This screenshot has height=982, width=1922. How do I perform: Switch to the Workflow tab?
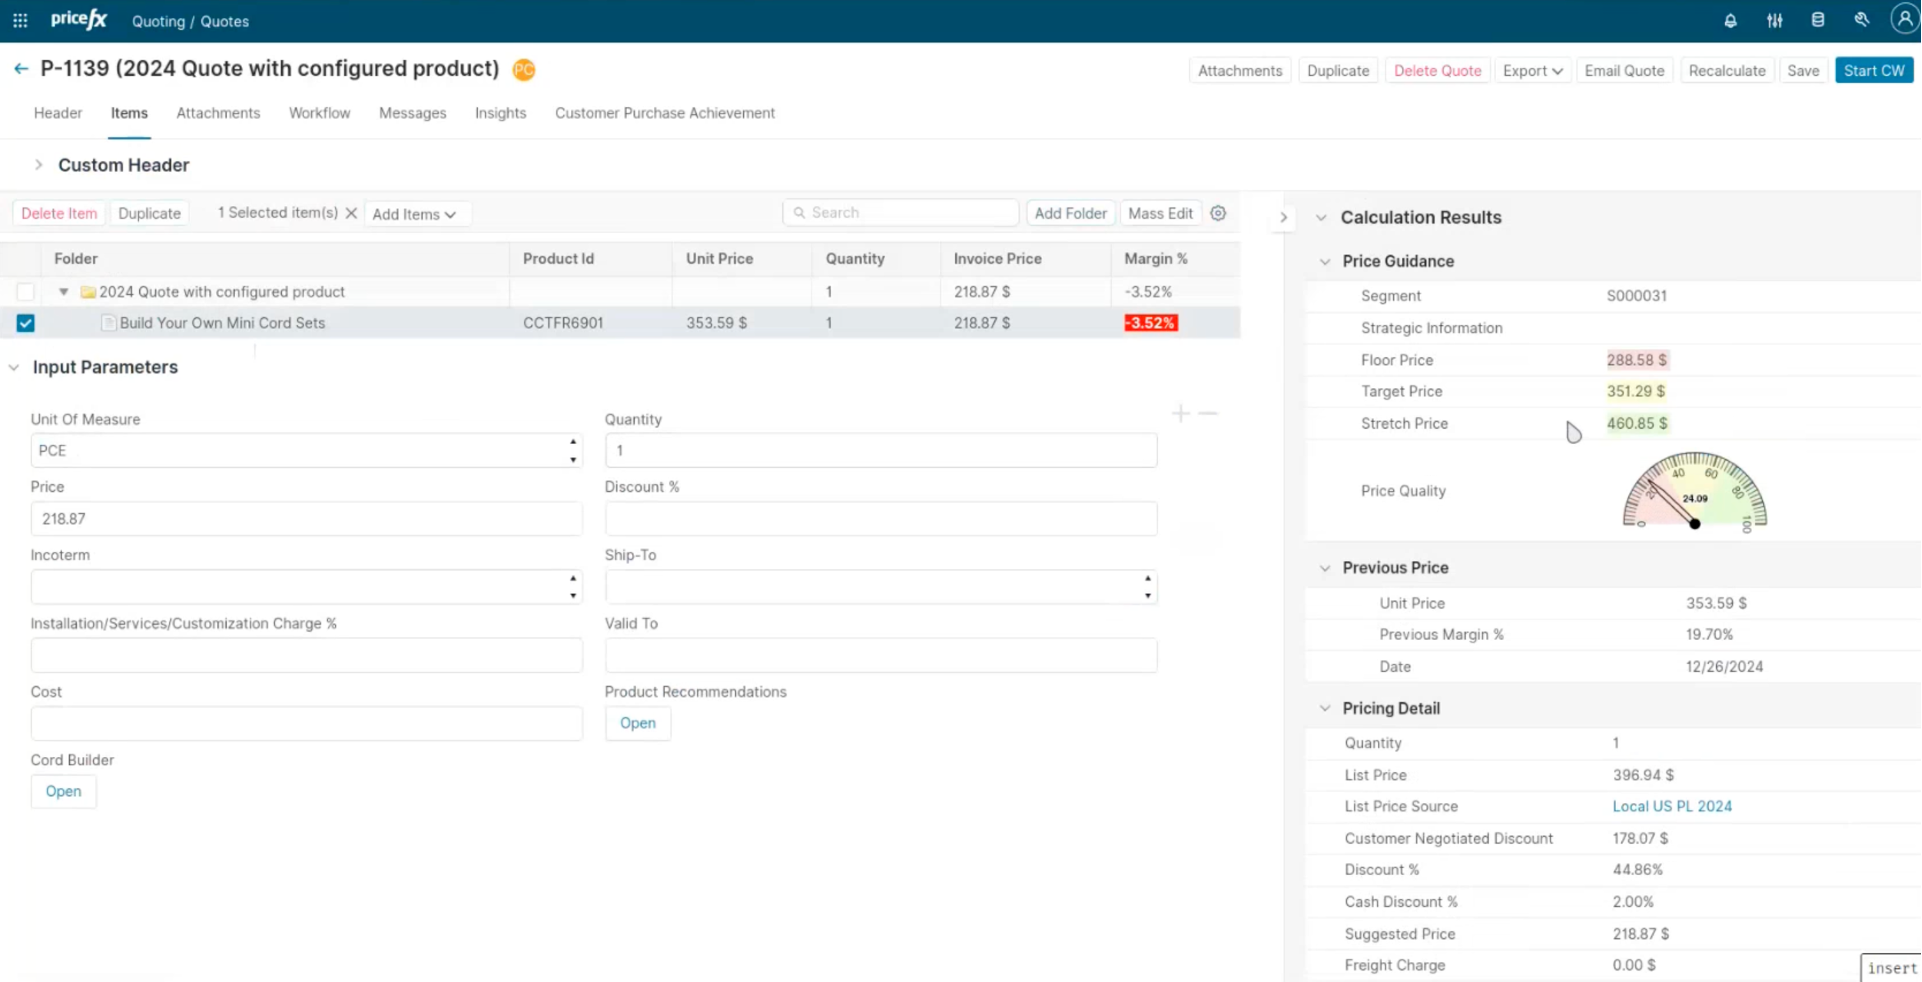[319, 113]
